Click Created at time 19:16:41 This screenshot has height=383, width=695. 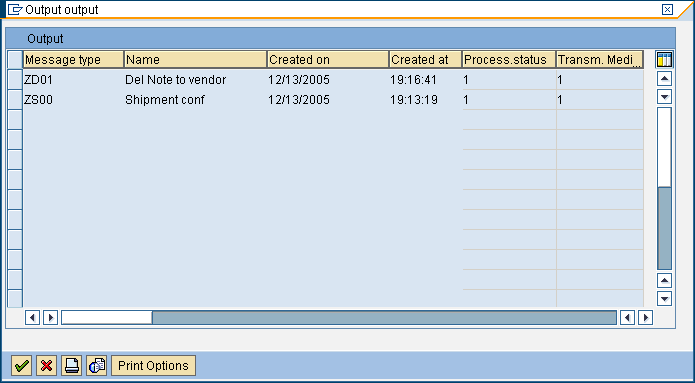click(426, 80)
